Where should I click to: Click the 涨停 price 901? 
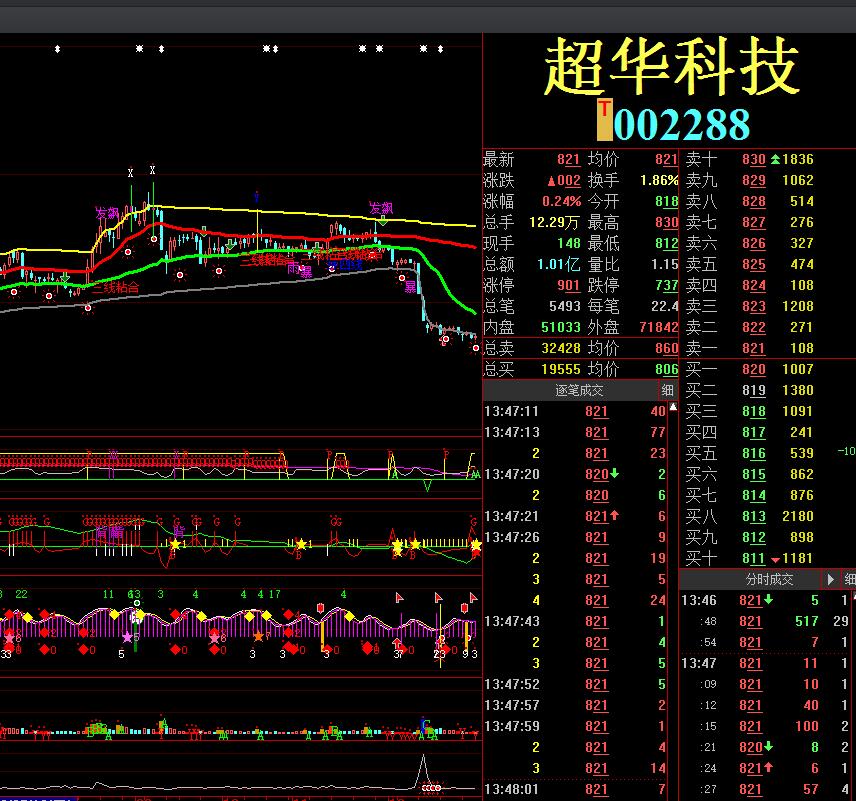(568, 285)
